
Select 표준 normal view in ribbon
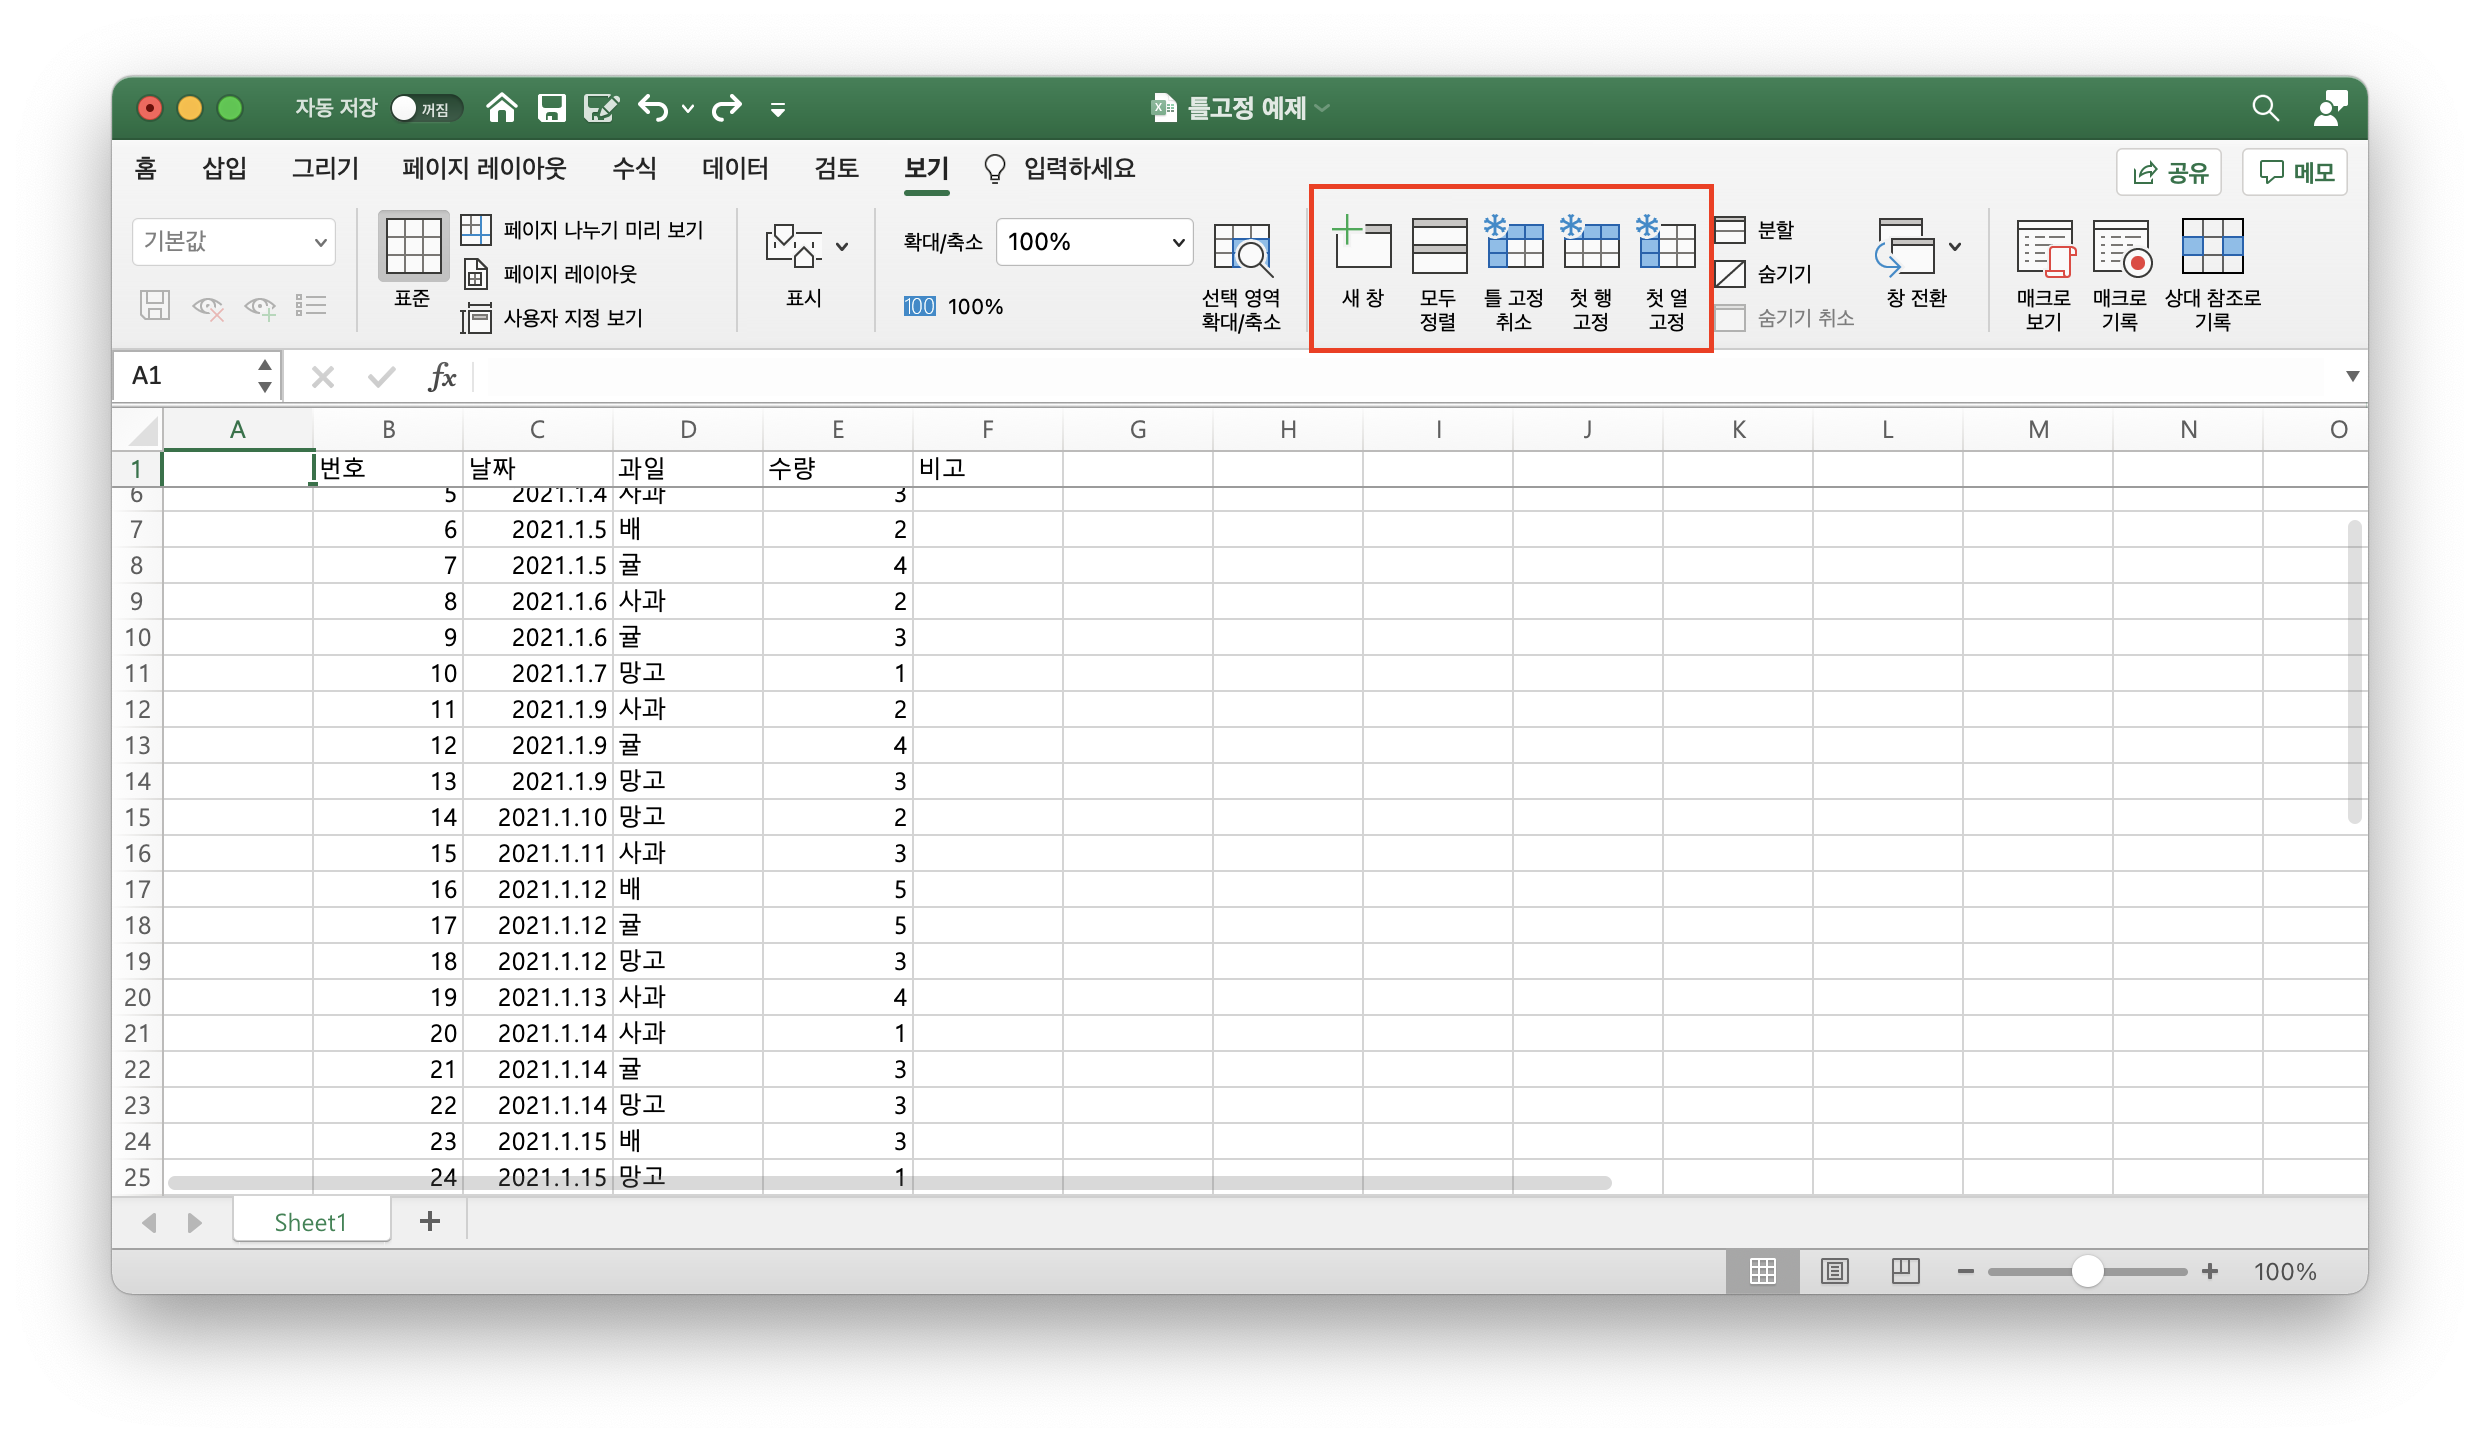(412, 248)
